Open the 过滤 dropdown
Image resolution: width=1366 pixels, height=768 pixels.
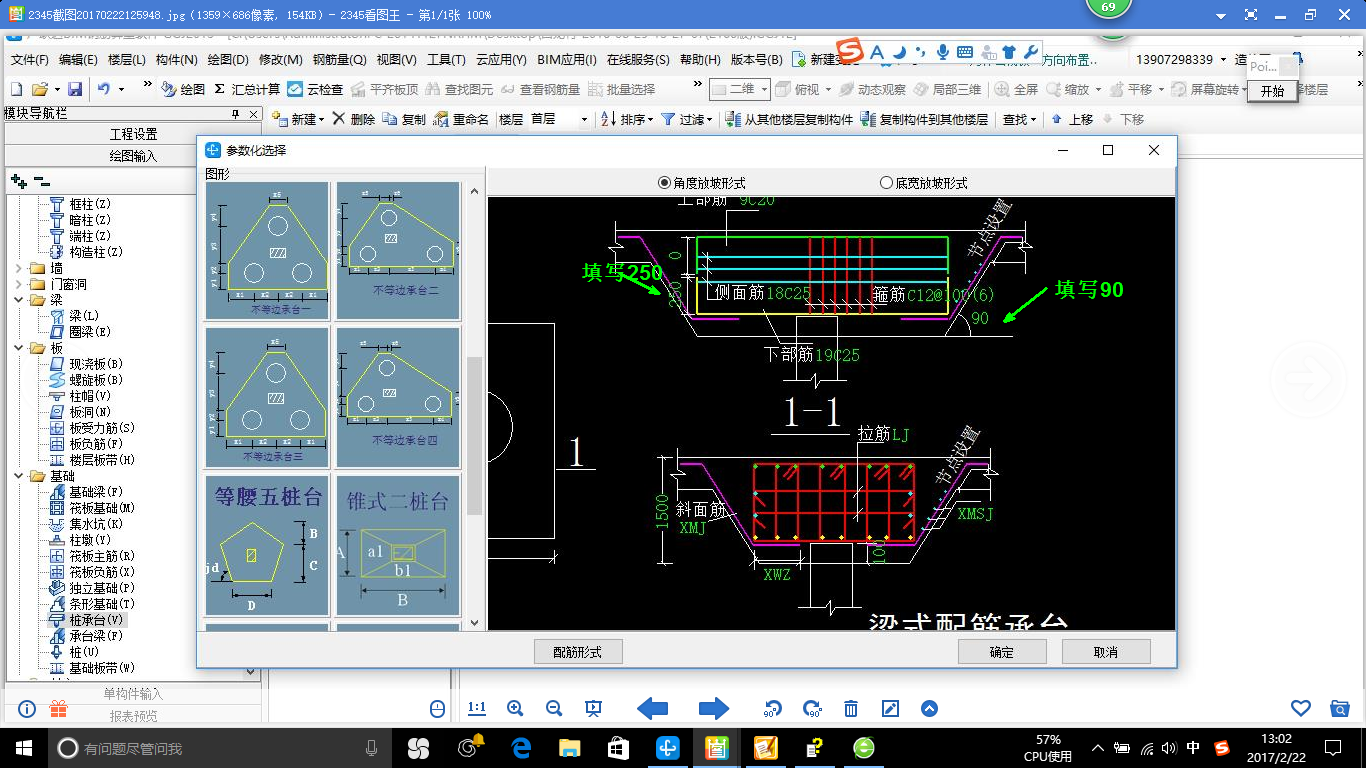(686, 119)
